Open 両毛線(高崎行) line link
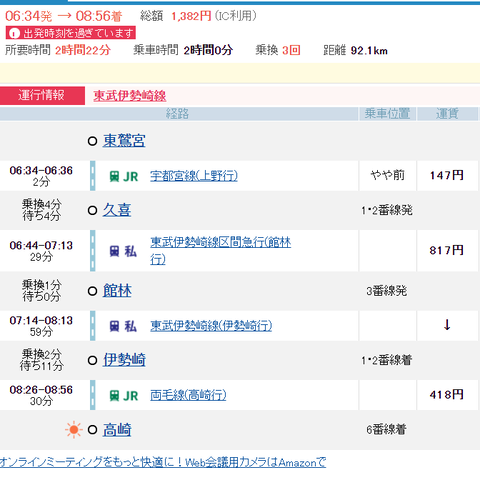 pyautogui.click(x=188, y=395)
